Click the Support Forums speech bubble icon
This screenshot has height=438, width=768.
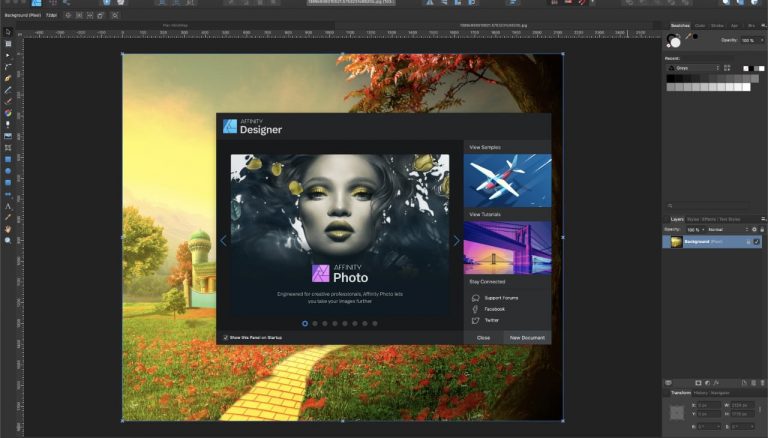pos(475,298)
